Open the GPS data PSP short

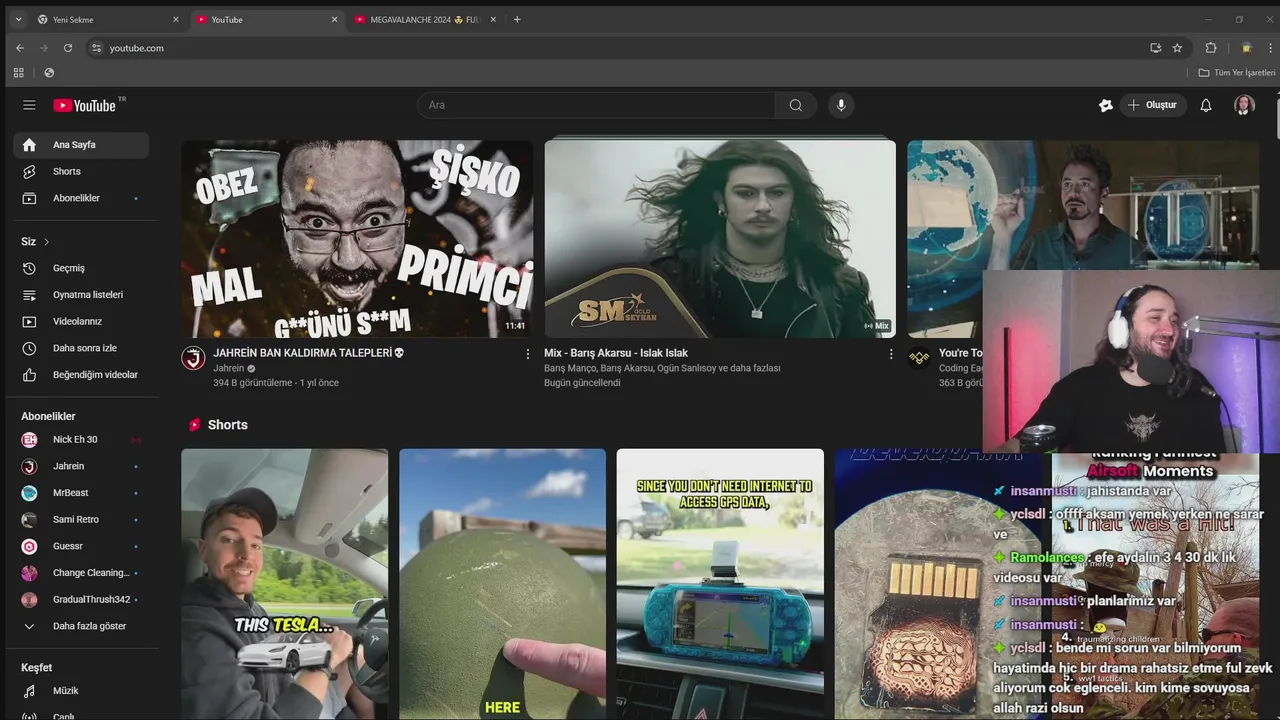pyautogui.click(x=720, y=584)
